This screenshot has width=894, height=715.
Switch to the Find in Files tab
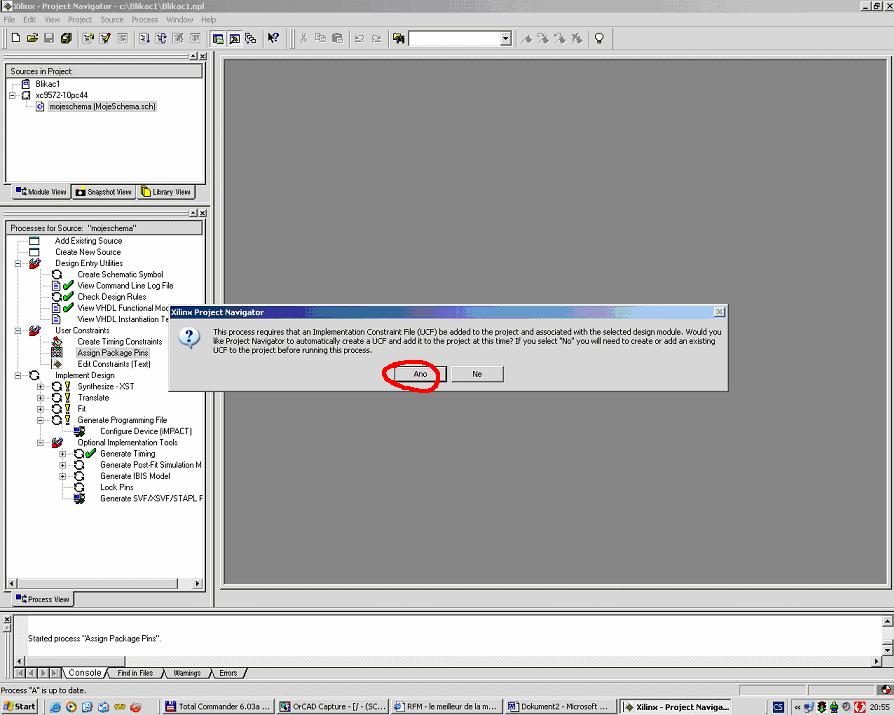(135, 673)
